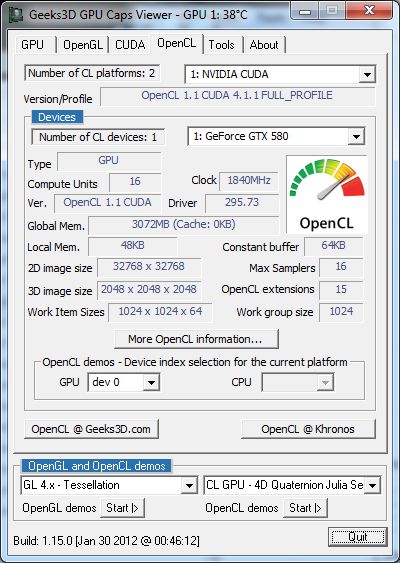Click the Clock 1840MHz field
The image size is (400, 563).
pos(248,181)
